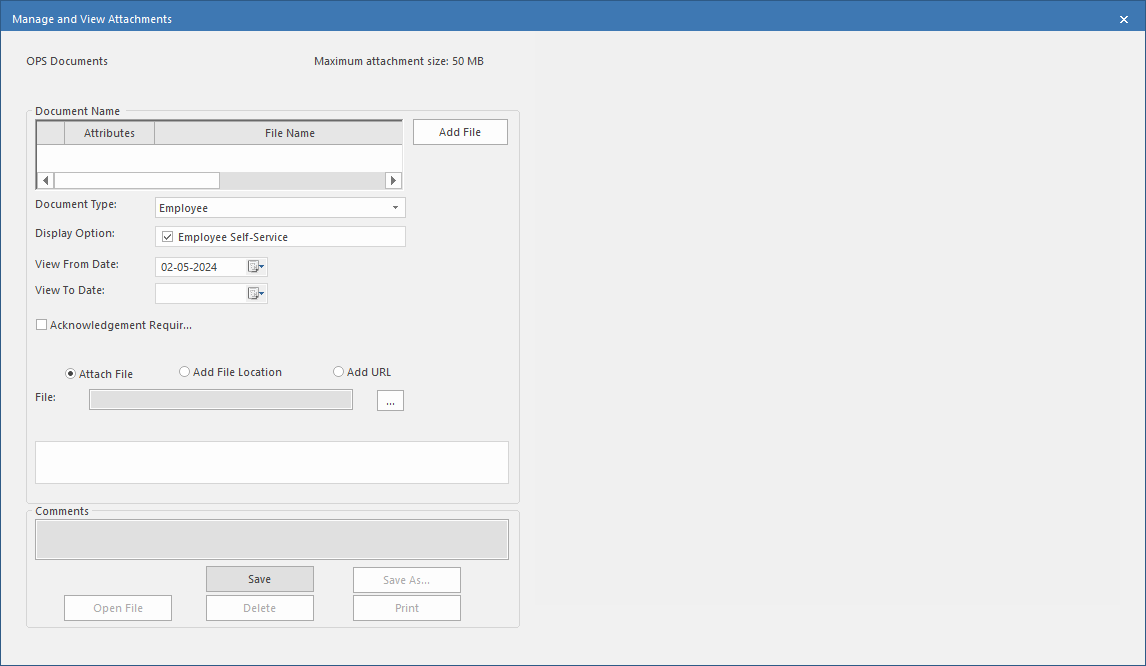Close the Manage and View Attachments dialog
The image size is (1146, 666).
pyautogui.click(x=1123, y=18)
